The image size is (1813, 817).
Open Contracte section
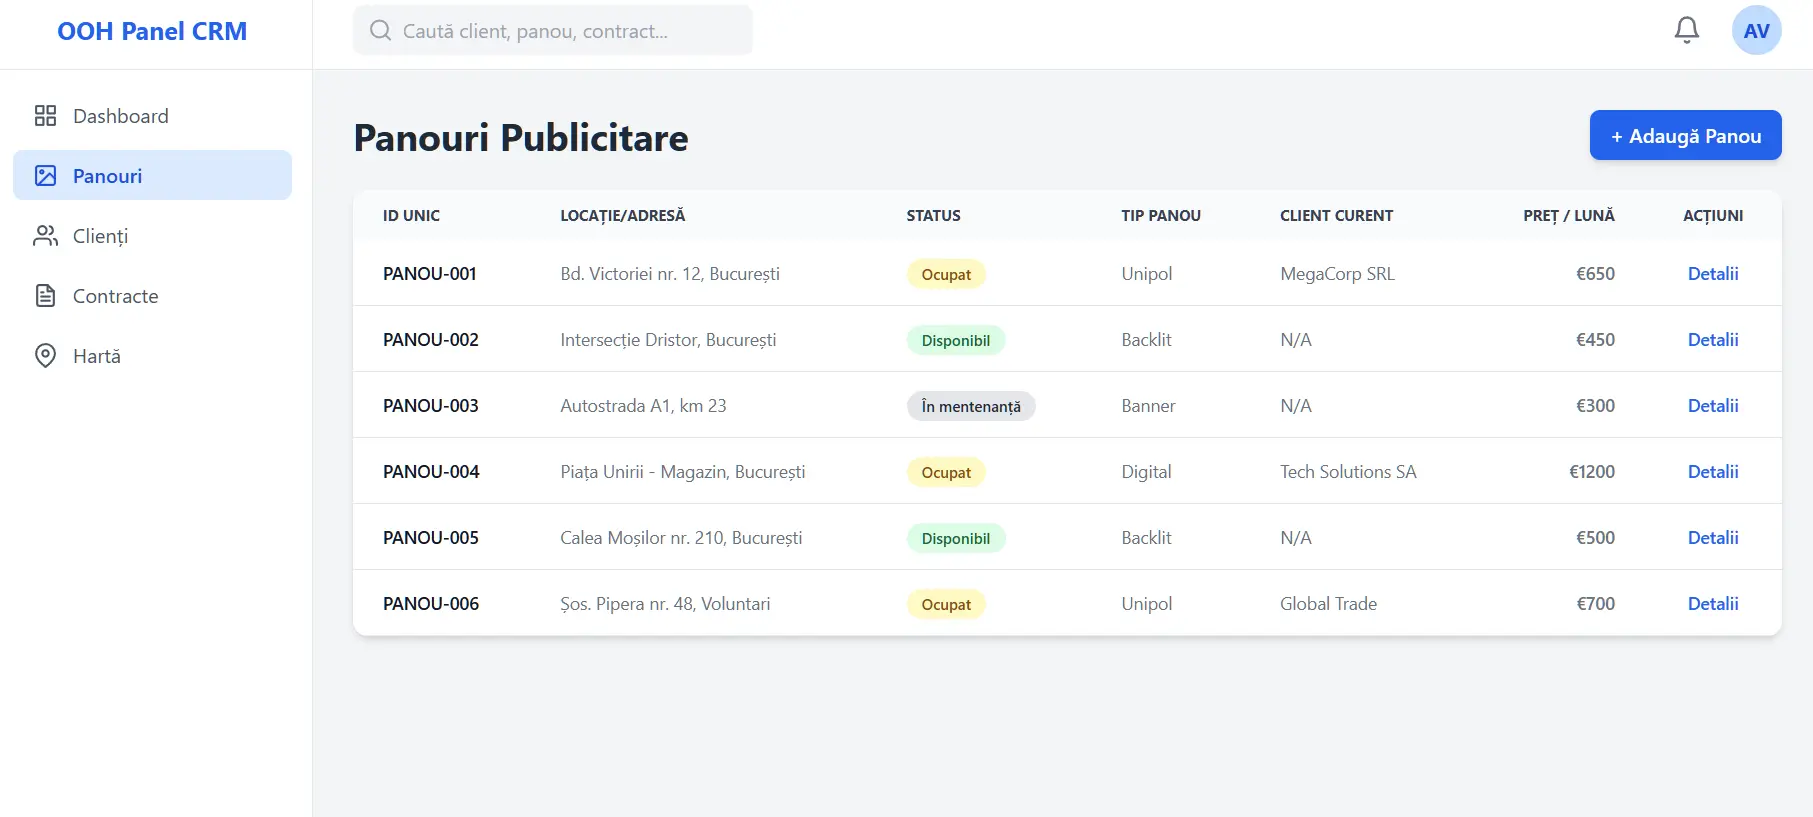pos(152,296)
